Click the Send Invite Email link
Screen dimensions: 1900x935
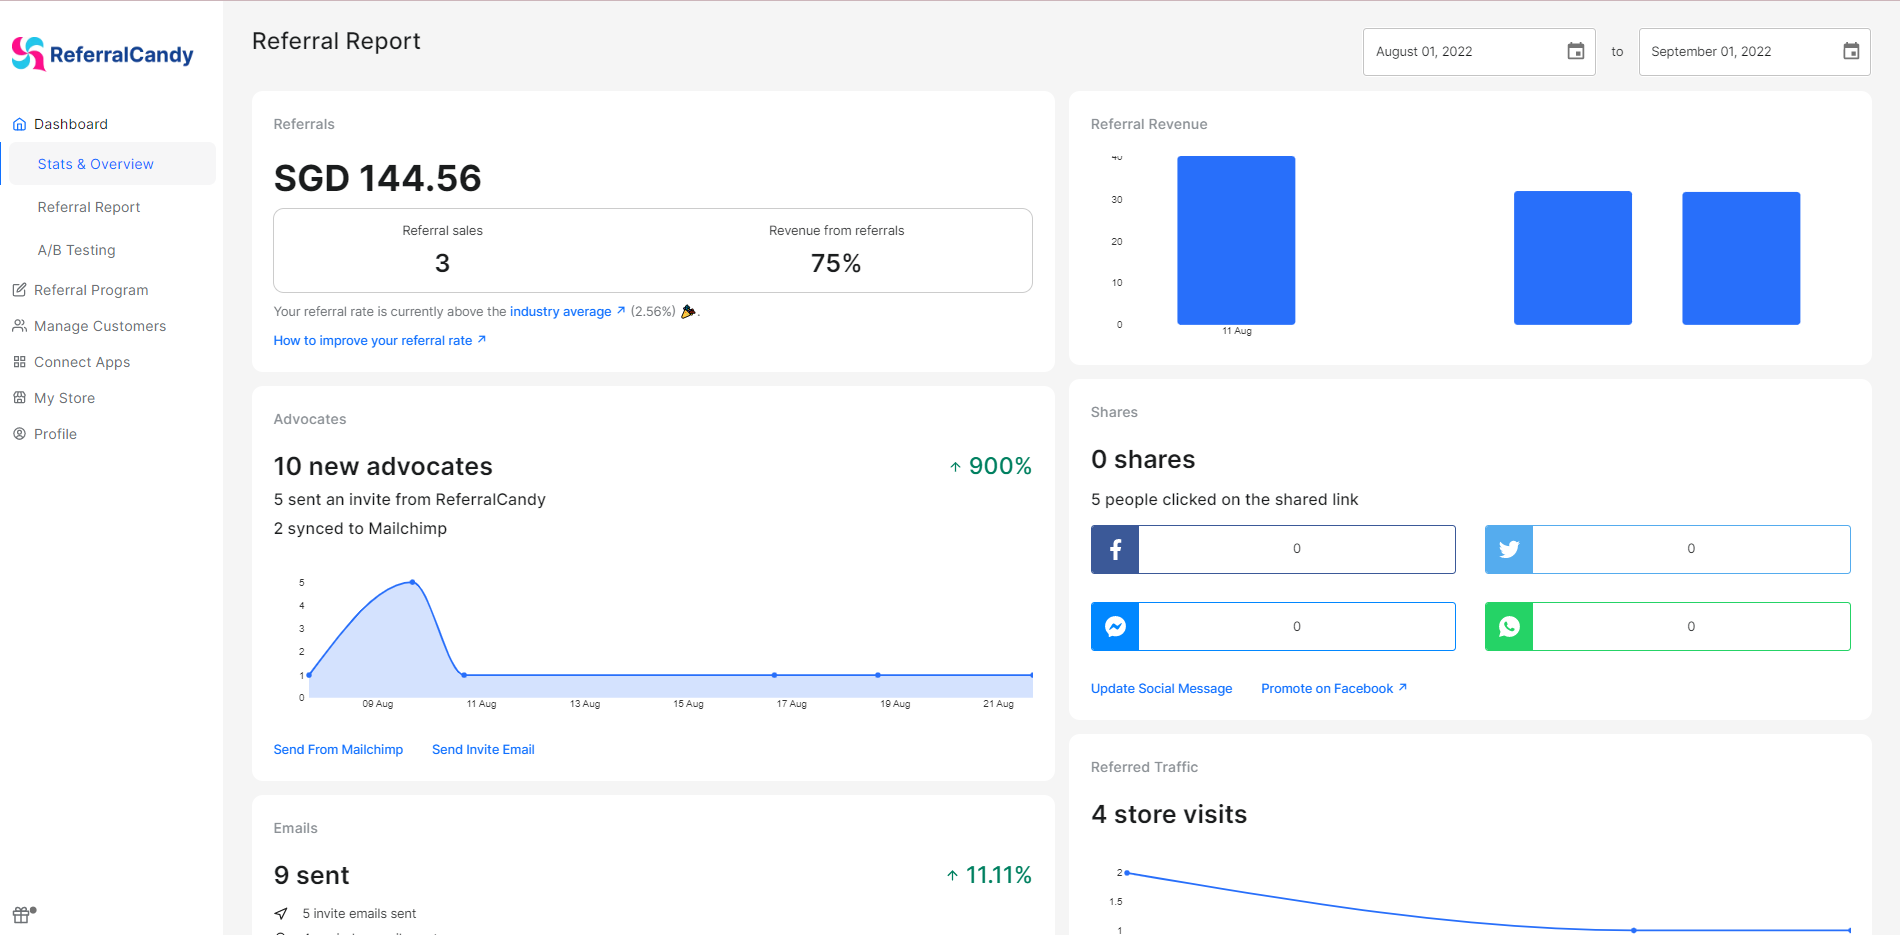483,749
